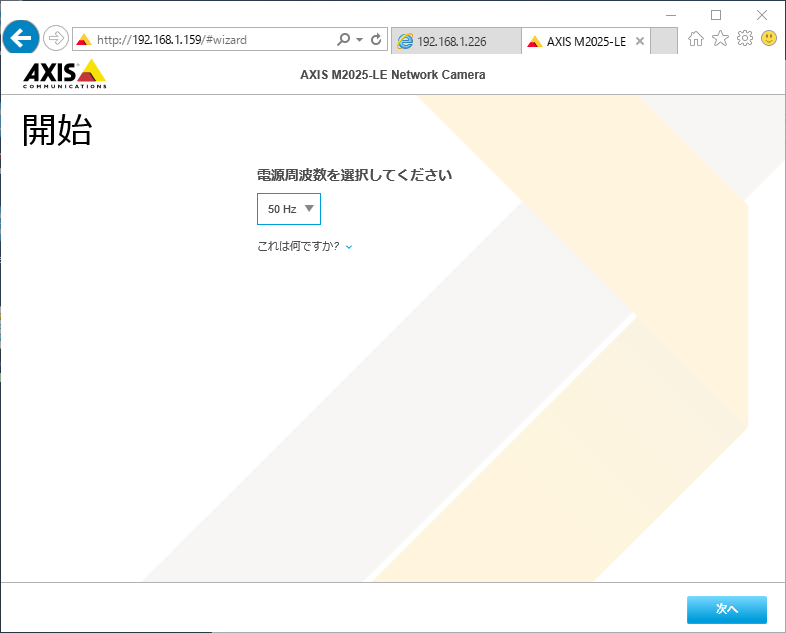Click the AXIS M2025-LE Network Camera title text

pos(392,75)
